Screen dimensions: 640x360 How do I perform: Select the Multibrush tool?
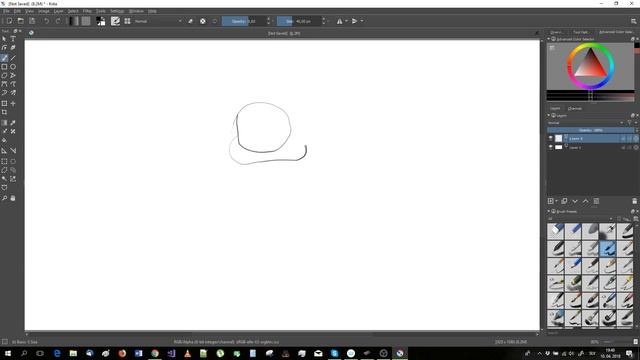pyautogui.click(x=13, y=93)
